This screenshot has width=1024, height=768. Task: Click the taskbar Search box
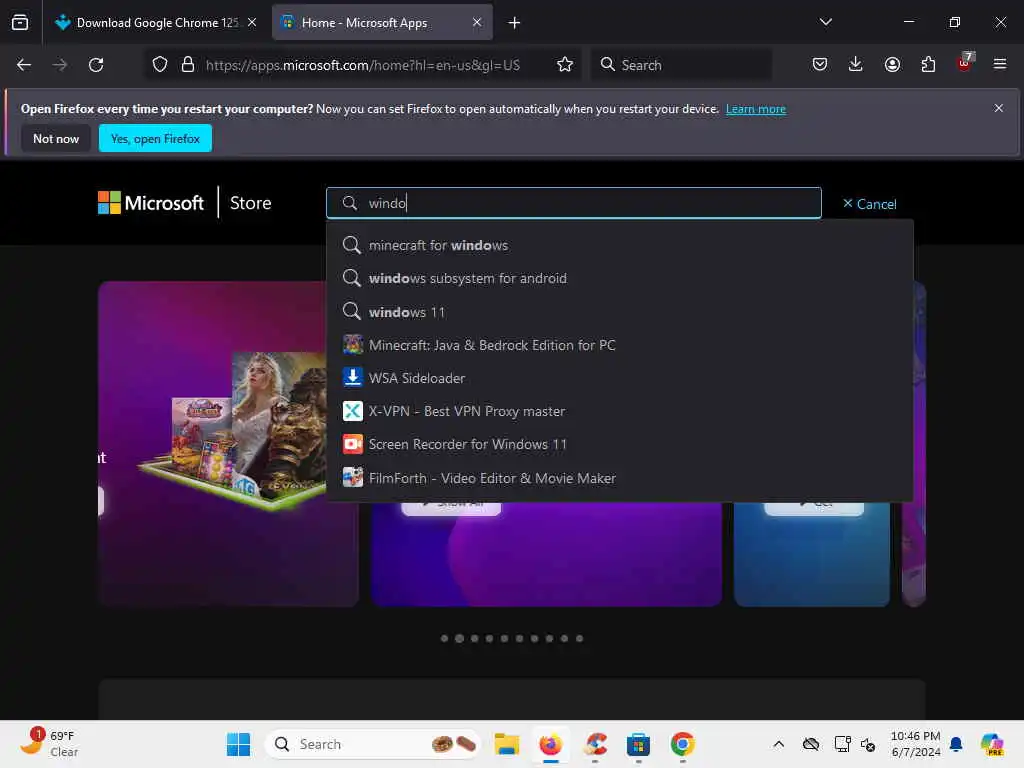(x=373, y=744)
